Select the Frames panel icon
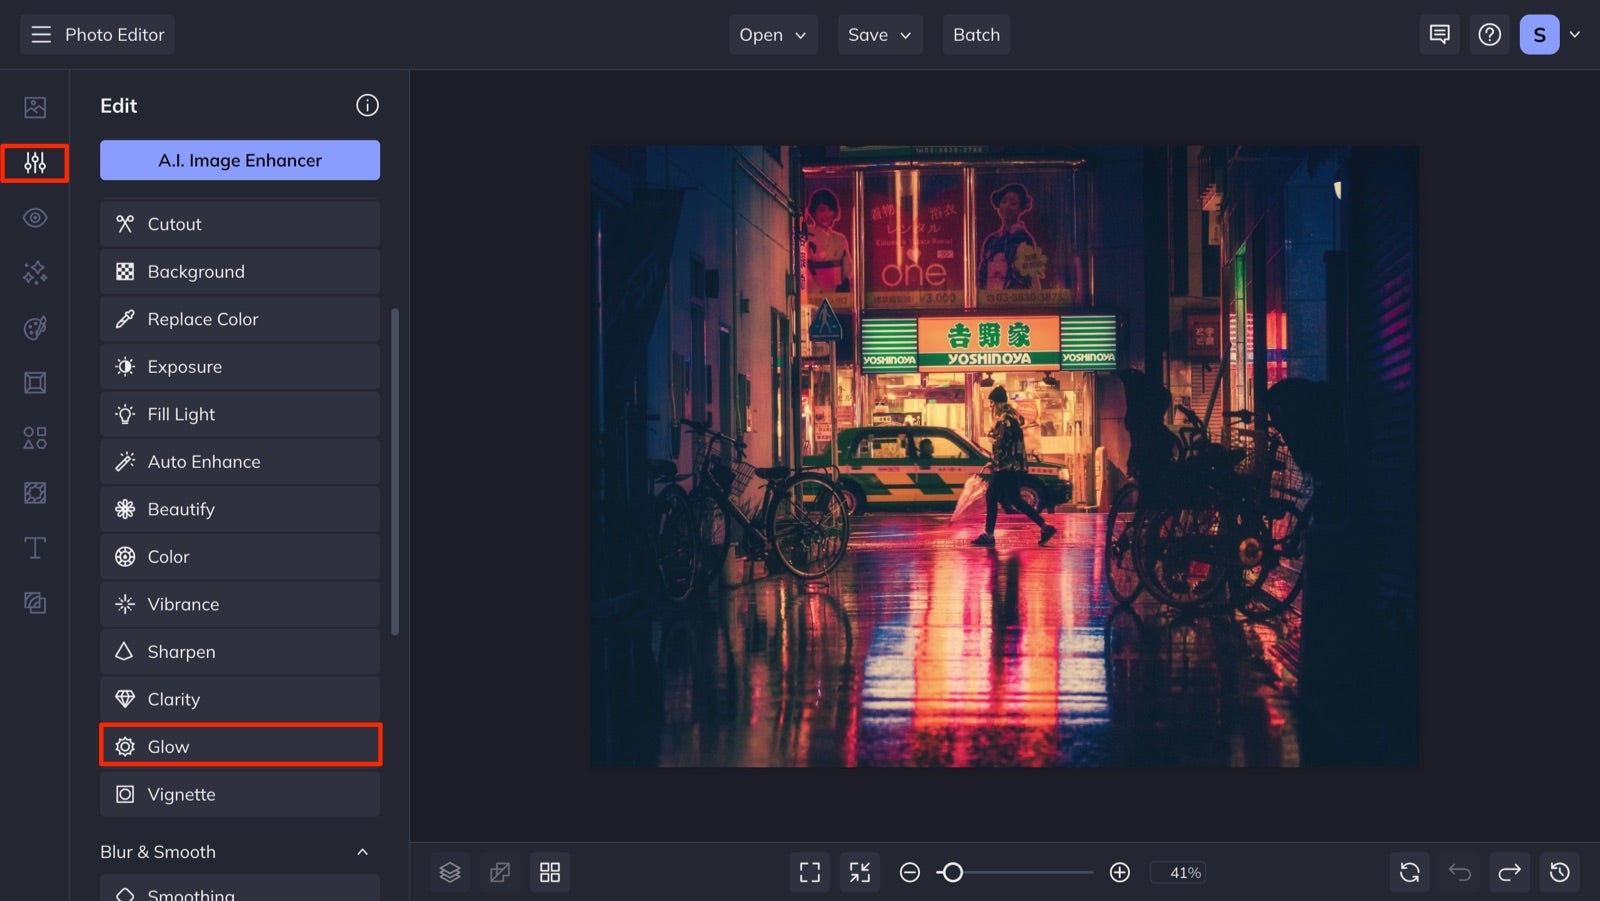The image size is (1600, 901). [35, 381]
